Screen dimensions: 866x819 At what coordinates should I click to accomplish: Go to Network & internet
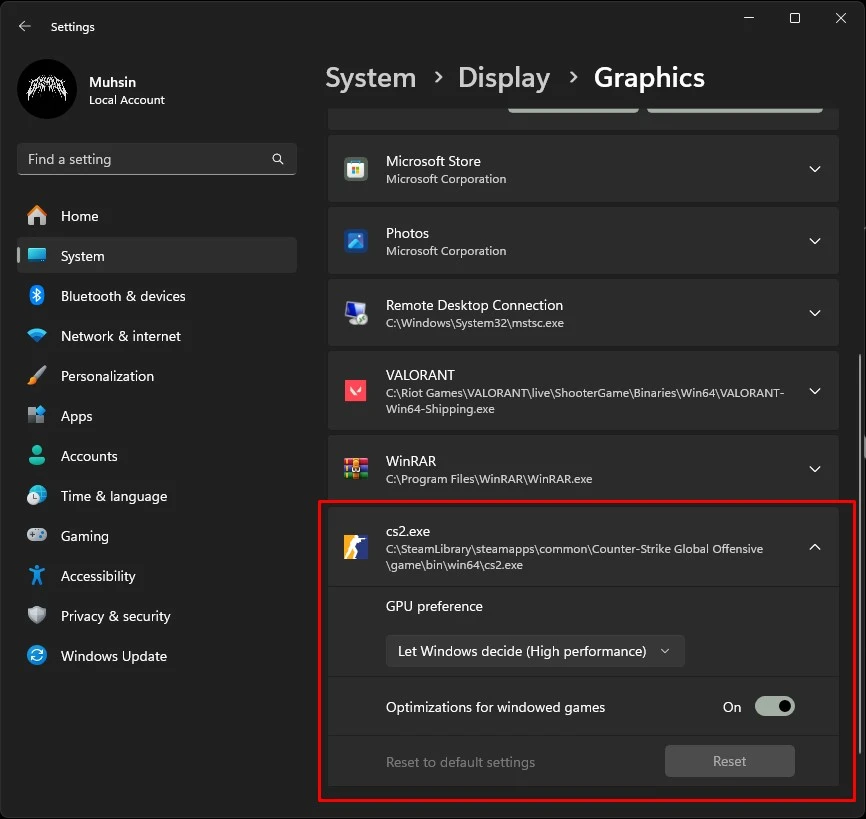[157, 336]
